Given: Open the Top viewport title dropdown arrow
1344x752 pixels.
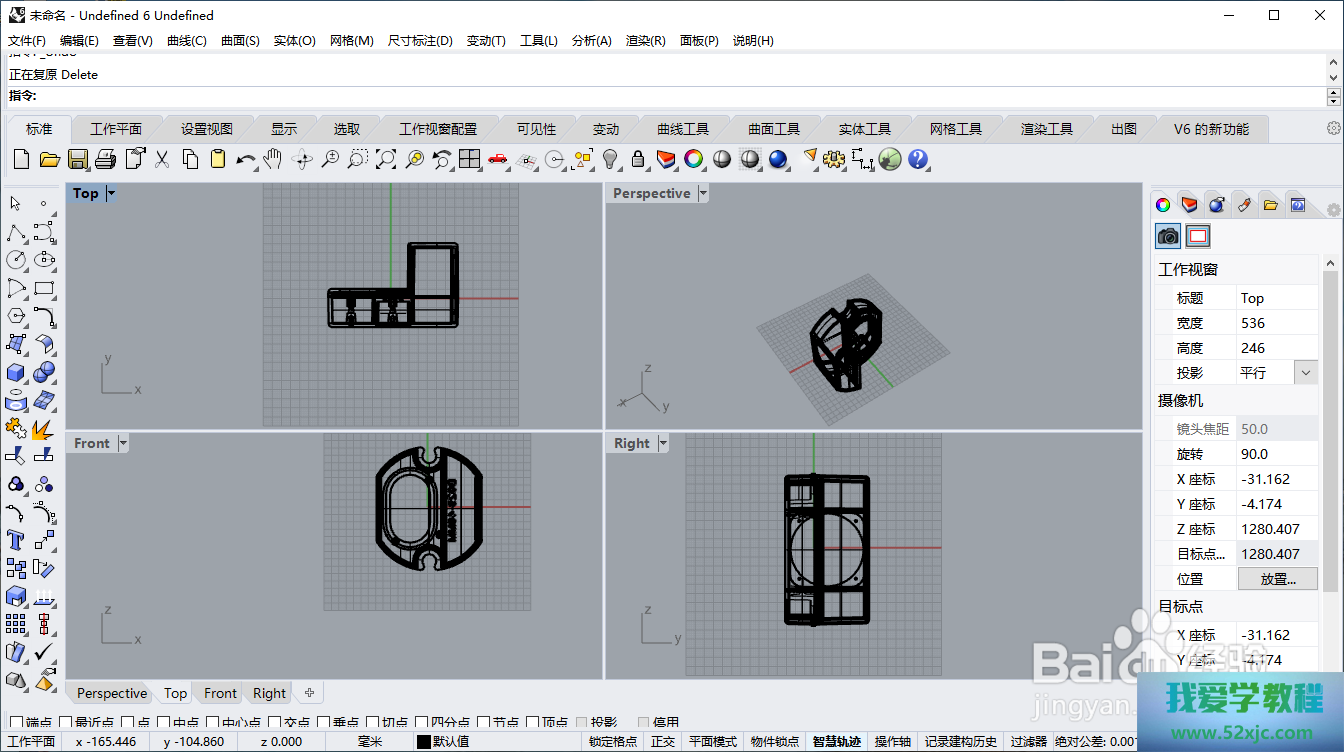Looking at the screenshot, I should pyautogui.click(x=111, y=194).
